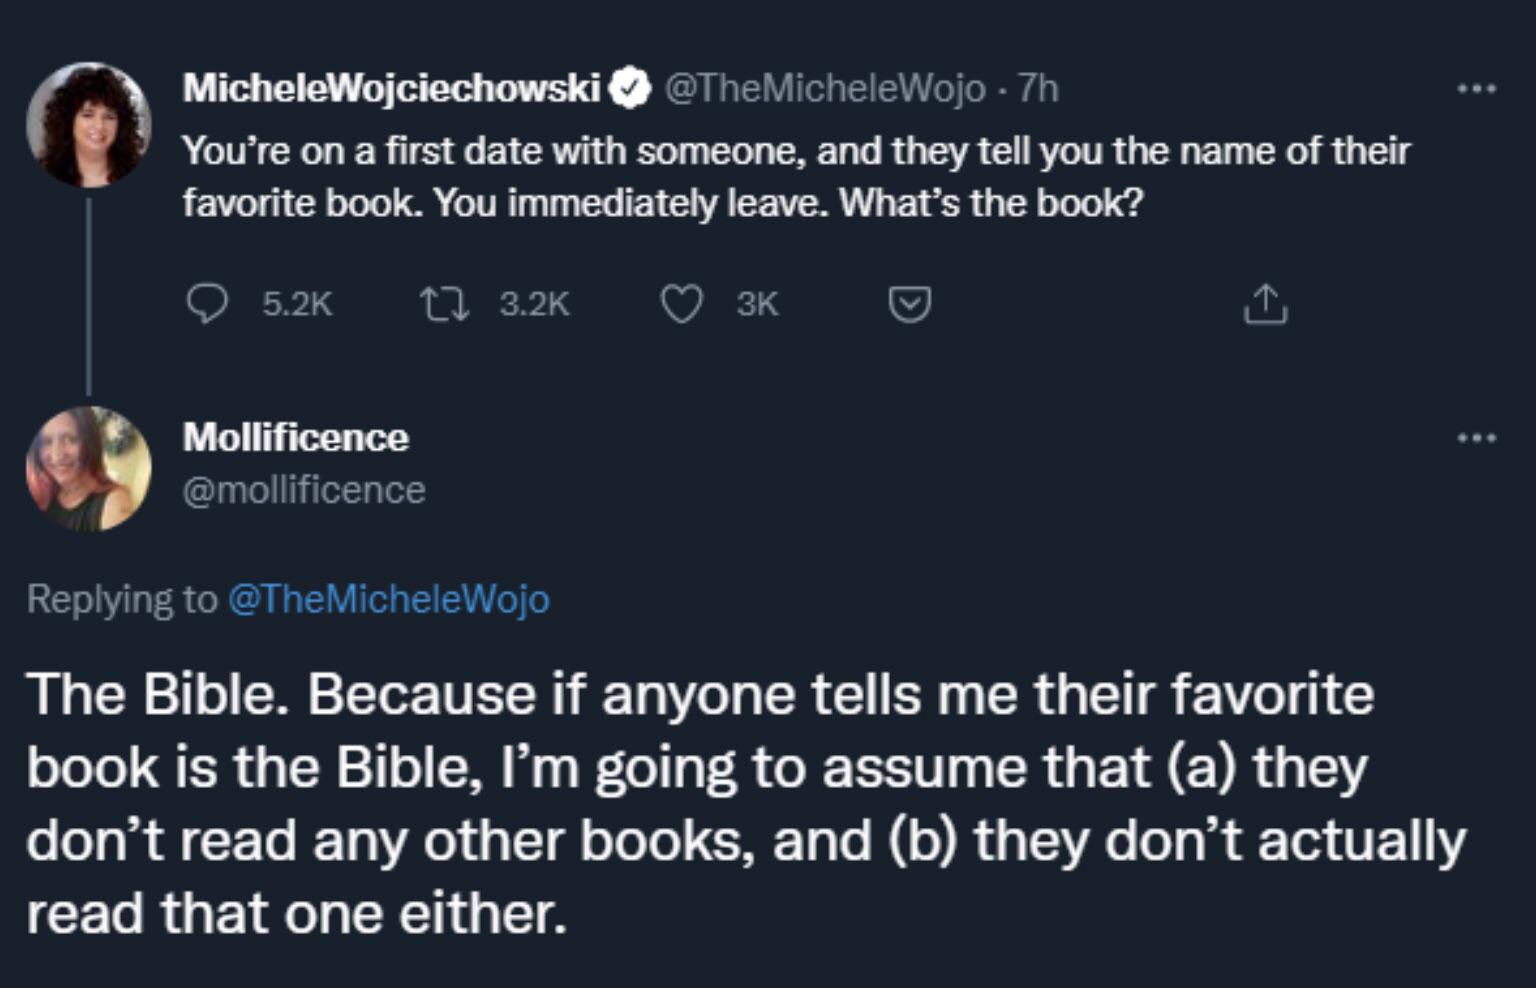Screen dimensions: 1536x988
Task: Like the tweet with the heart icon
Action: pyautogui.click(x=681, y=303)
